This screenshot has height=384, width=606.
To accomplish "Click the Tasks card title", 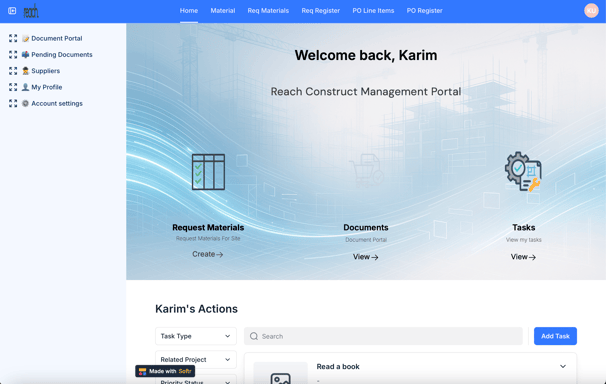I will pos(524,228).
